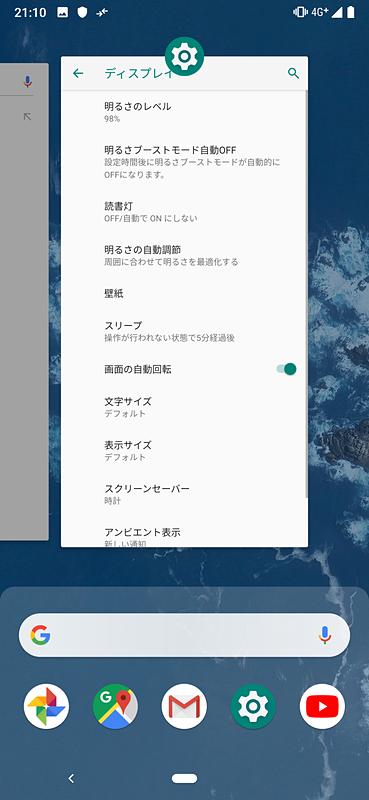Open 壁紙 setting
Image resolution: width=369 pixels, height=800 pixels.
(x=184, y=293)
